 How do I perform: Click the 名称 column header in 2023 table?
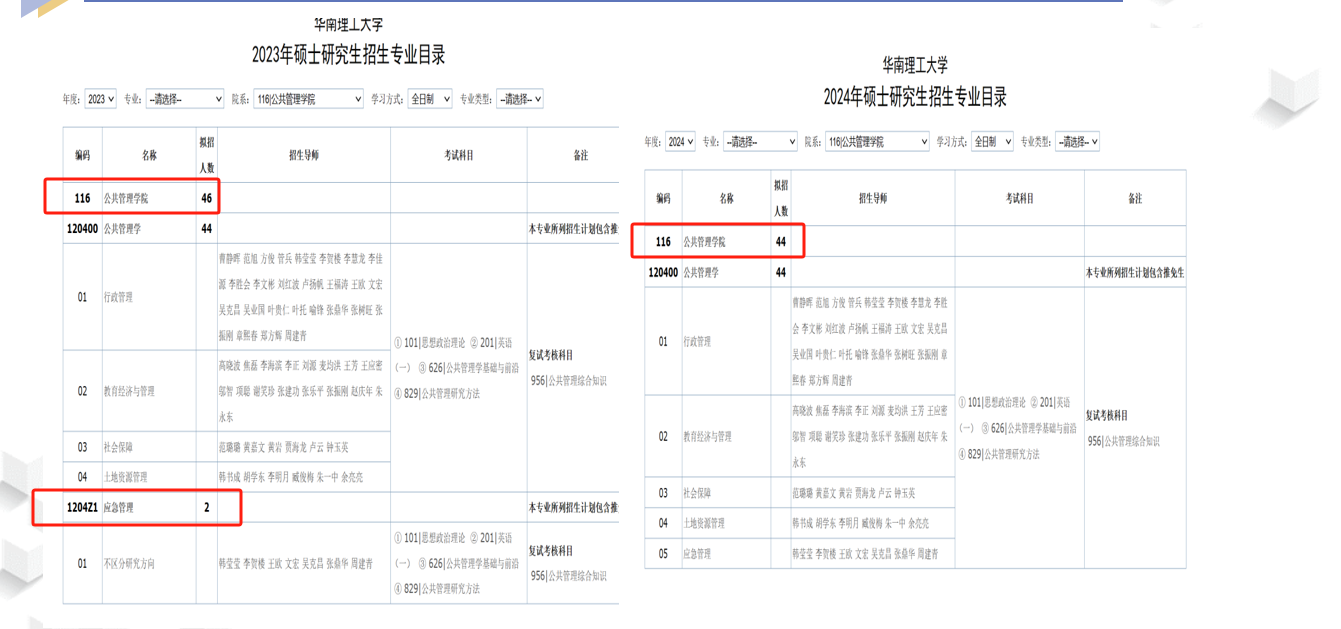[149, 155]
